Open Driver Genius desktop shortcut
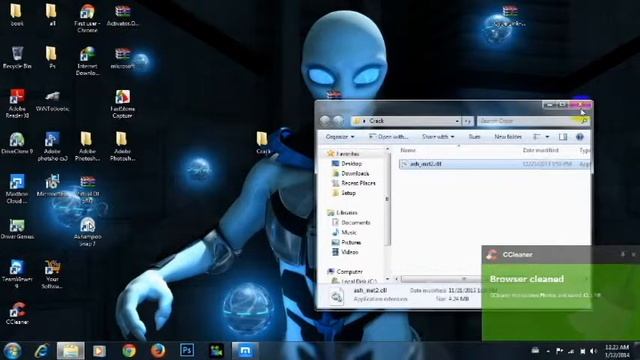640x360 pixels. tap(17, 229)
